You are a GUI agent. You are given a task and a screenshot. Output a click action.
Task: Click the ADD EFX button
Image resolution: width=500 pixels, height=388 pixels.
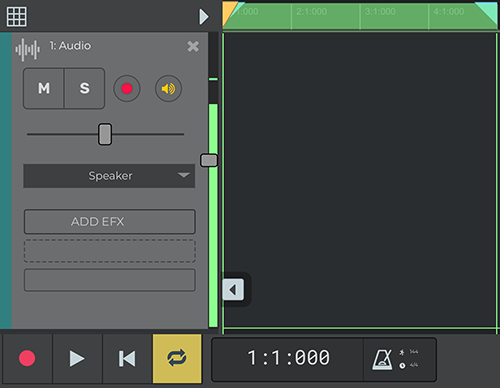pos(110,222)
